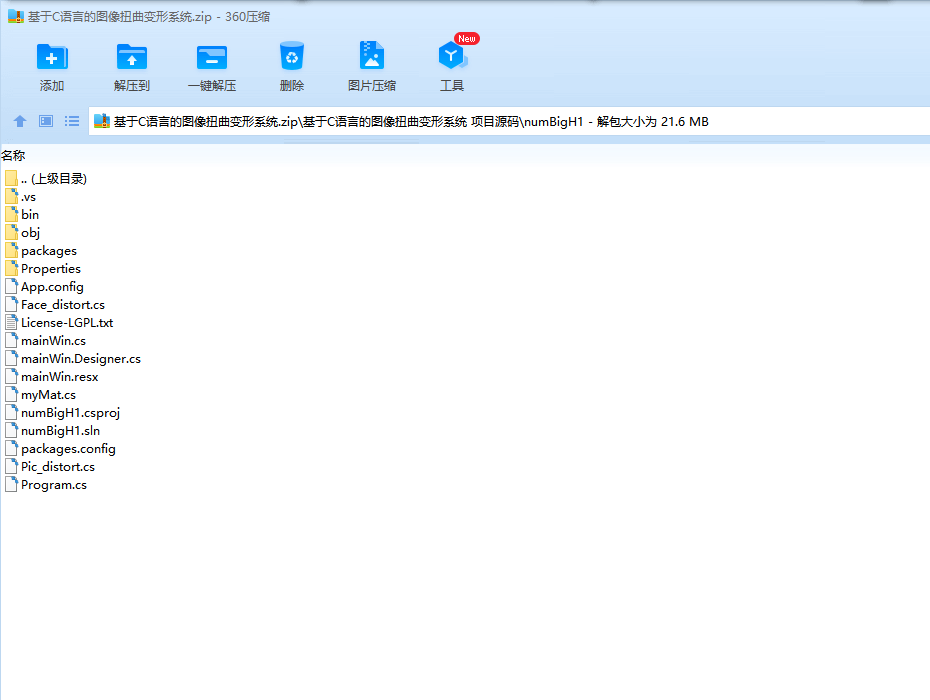Click the 360压缩 title bar app icon
Viewport: 930px width, 700px height.
pyautogui.click(x=15, y=17)
